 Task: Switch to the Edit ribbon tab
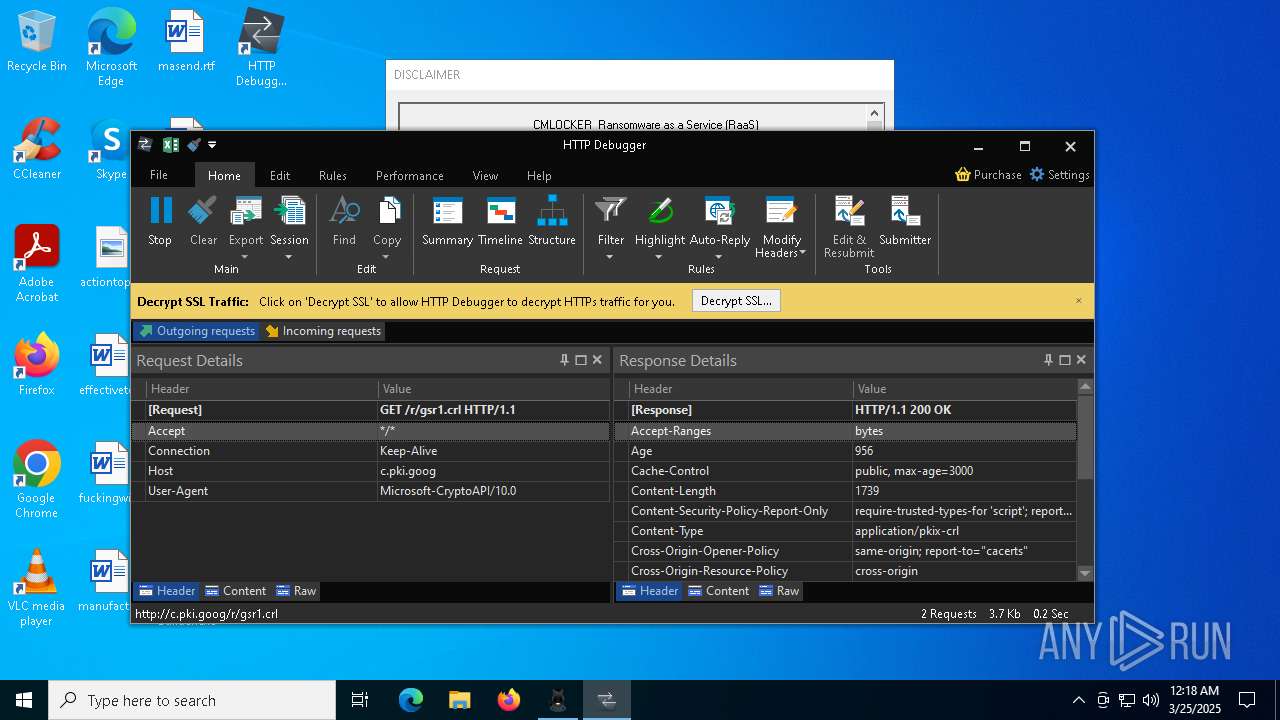[x=280, y=175]
